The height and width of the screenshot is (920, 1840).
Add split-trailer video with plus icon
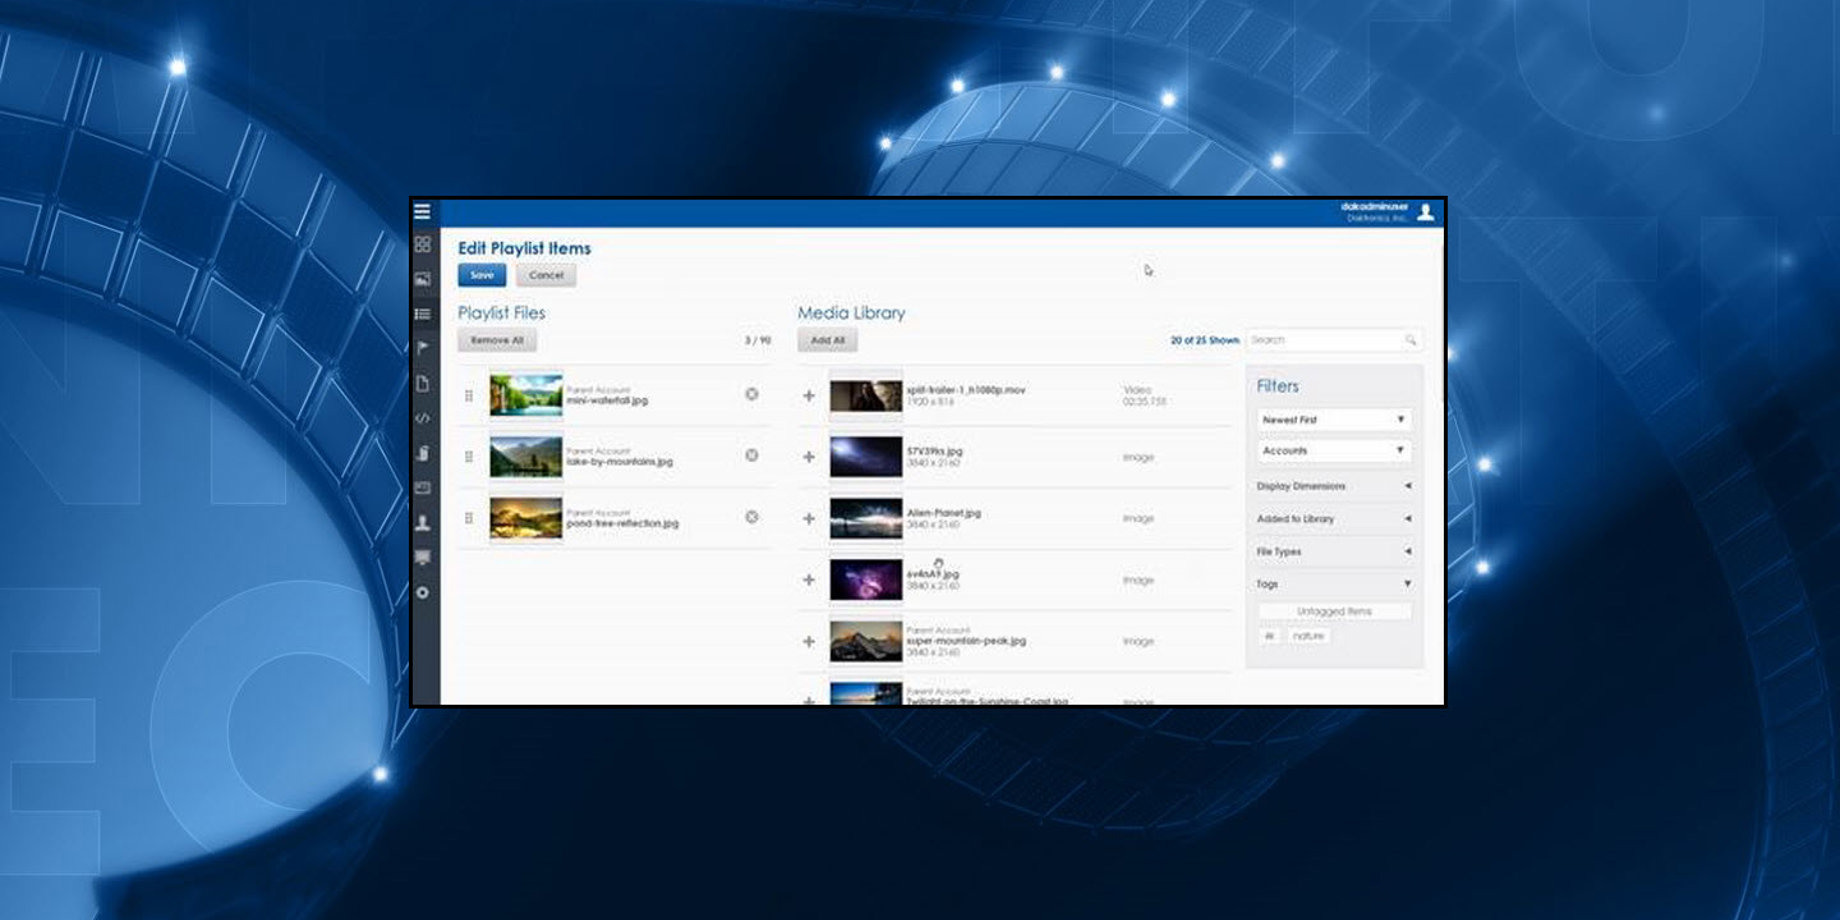coord(809,396)
